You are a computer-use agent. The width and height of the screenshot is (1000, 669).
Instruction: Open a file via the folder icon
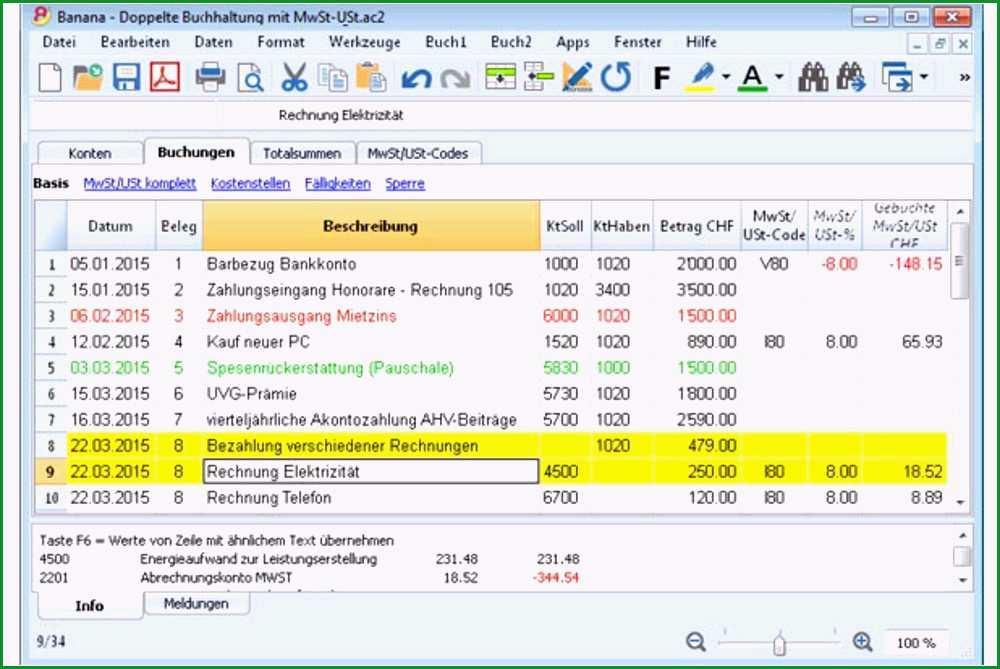coord(87,77)
